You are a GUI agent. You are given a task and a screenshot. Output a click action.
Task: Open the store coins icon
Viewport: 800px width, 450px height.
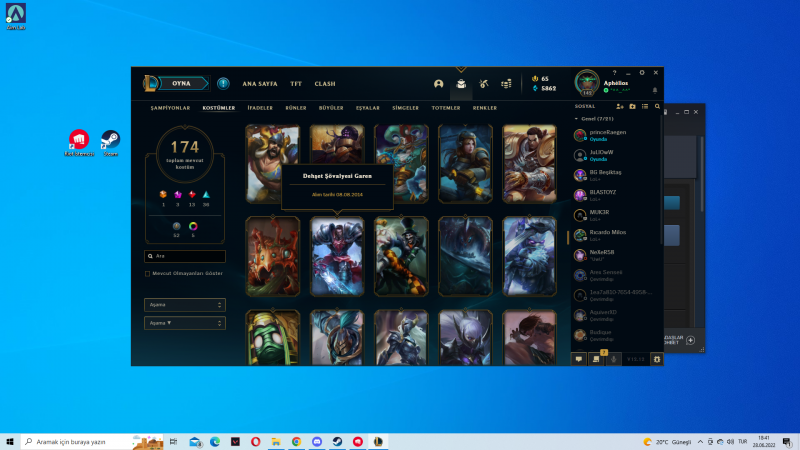click(x=506, y=84)
